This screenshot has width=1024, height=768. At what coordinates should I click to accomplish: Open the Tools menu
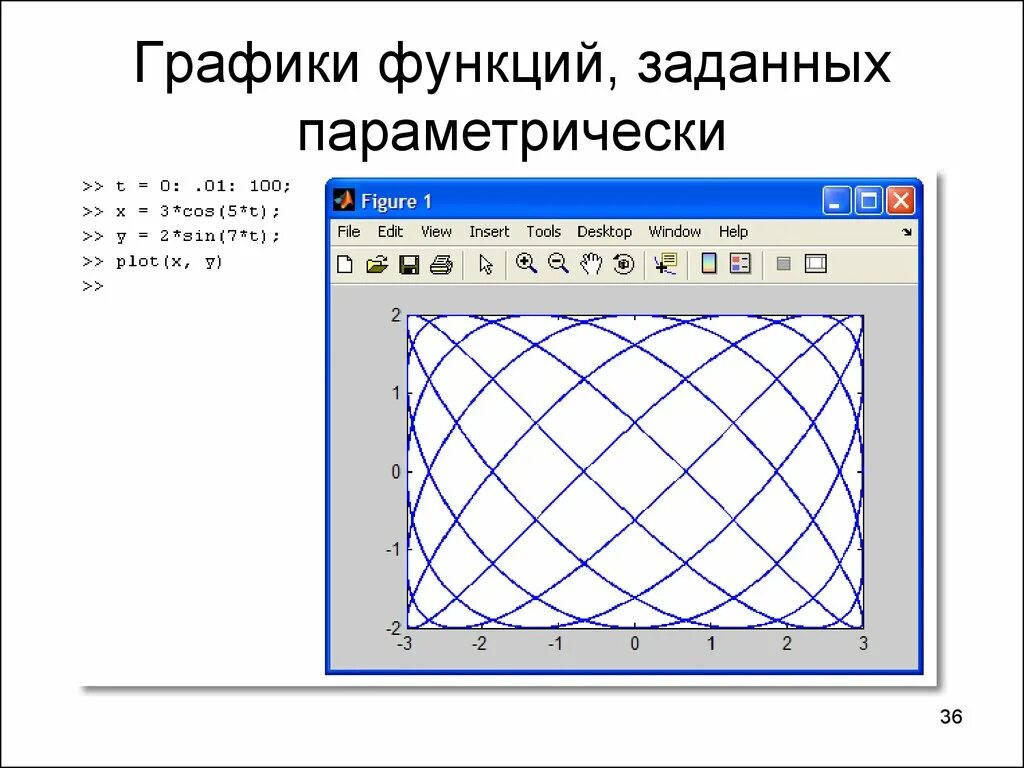pyautogui.click(x=543, y=232)
